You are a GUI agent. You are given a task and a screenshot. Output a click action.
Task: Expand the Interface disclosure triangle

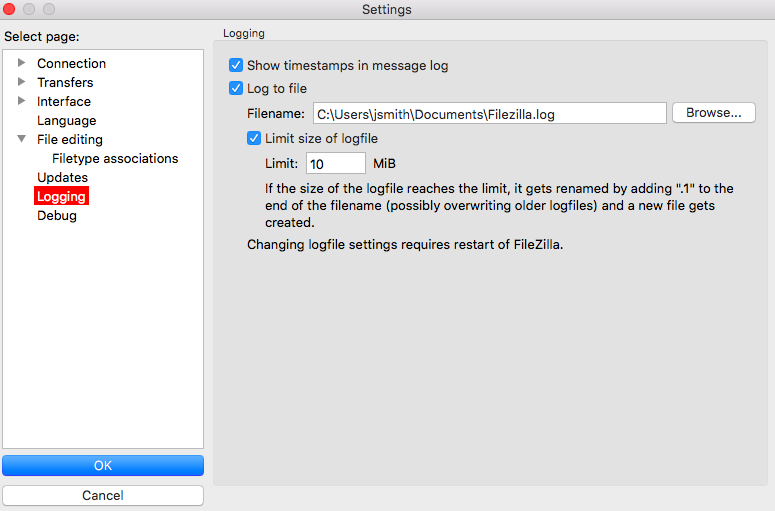[x=21, y=101]
